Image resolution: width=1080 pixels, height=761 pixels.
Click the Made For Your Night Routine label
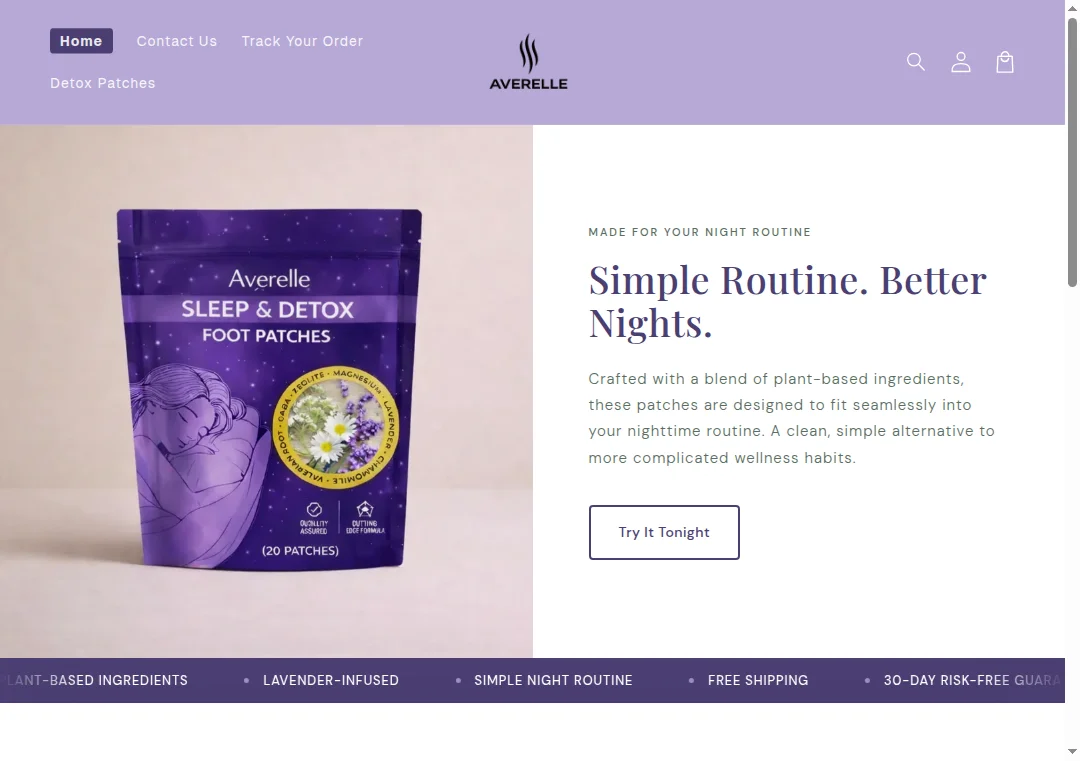point(699,232)
